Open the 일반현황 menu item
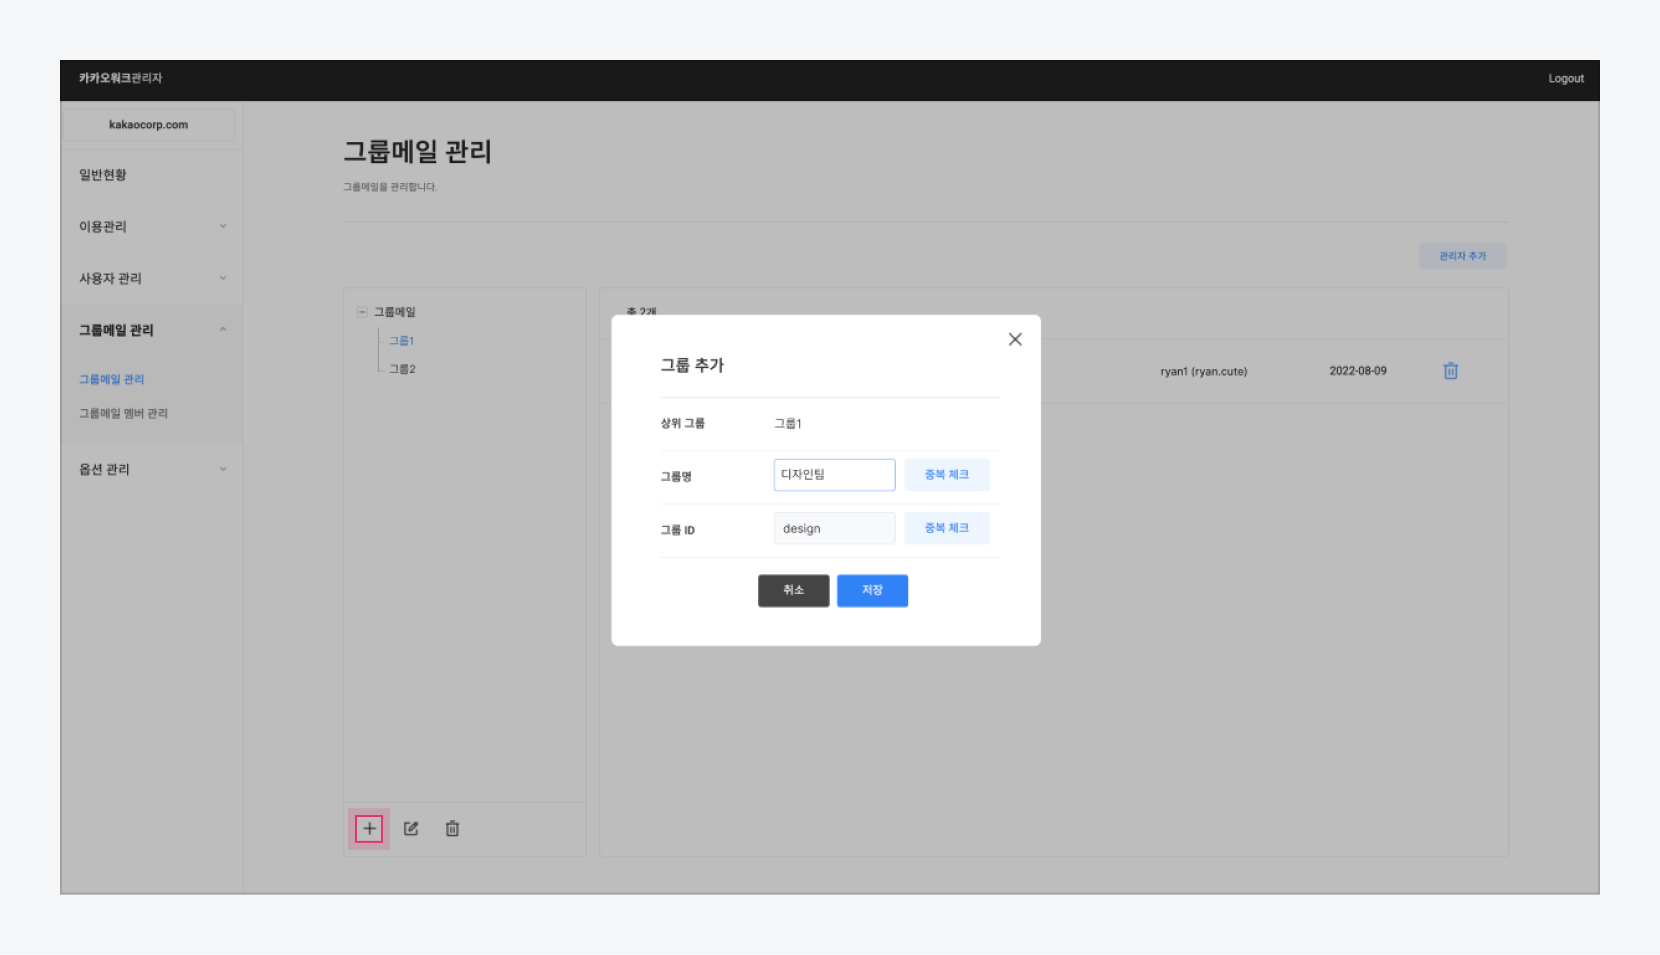The height and width of the screenshot is (955, 1660). click(103, 175)
